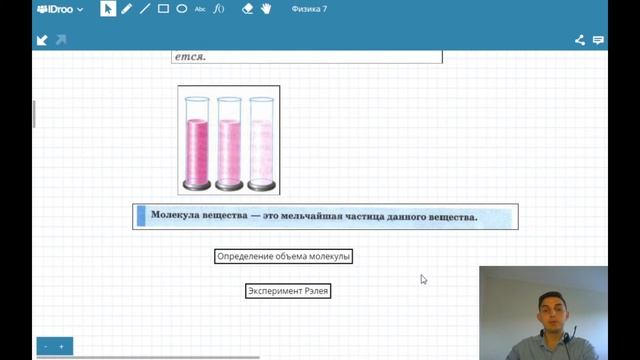Select the arrow pointer tool

(x=108, y=9)
